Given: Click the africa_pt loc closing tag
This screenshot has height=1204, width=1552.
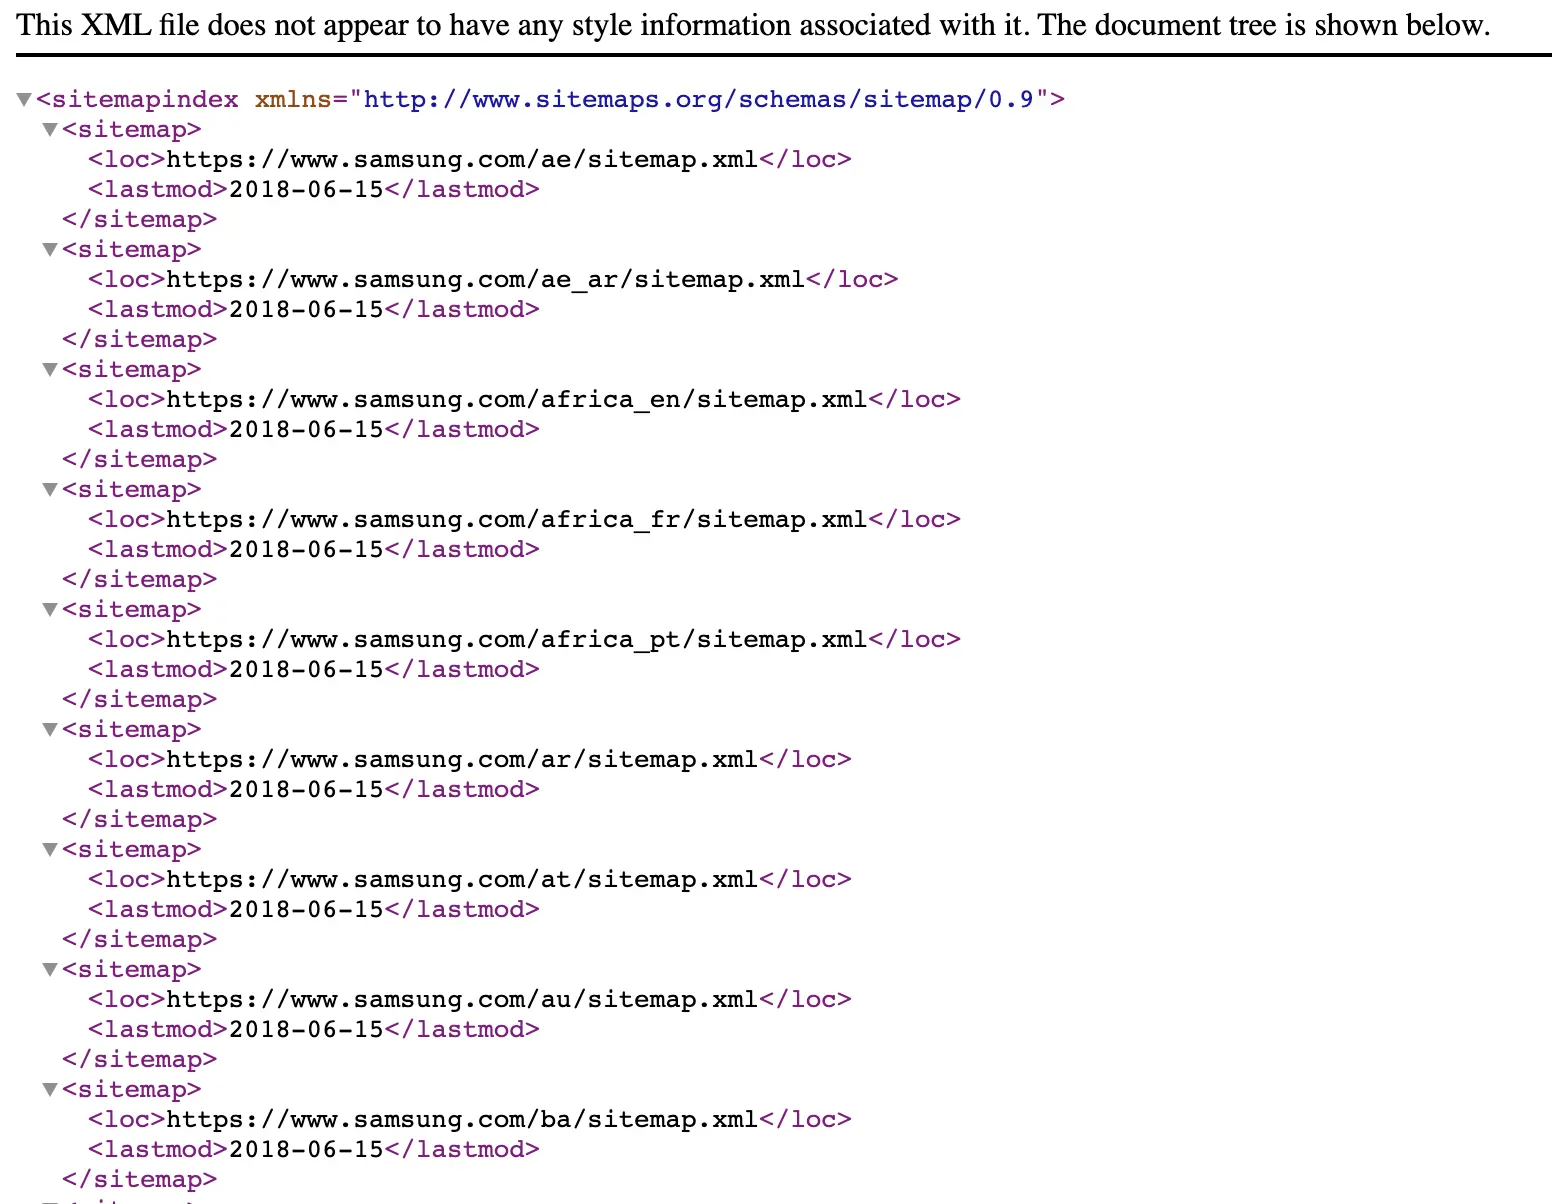Looking at the screenshot, I should pyautogui.click(x=915, y=639).
